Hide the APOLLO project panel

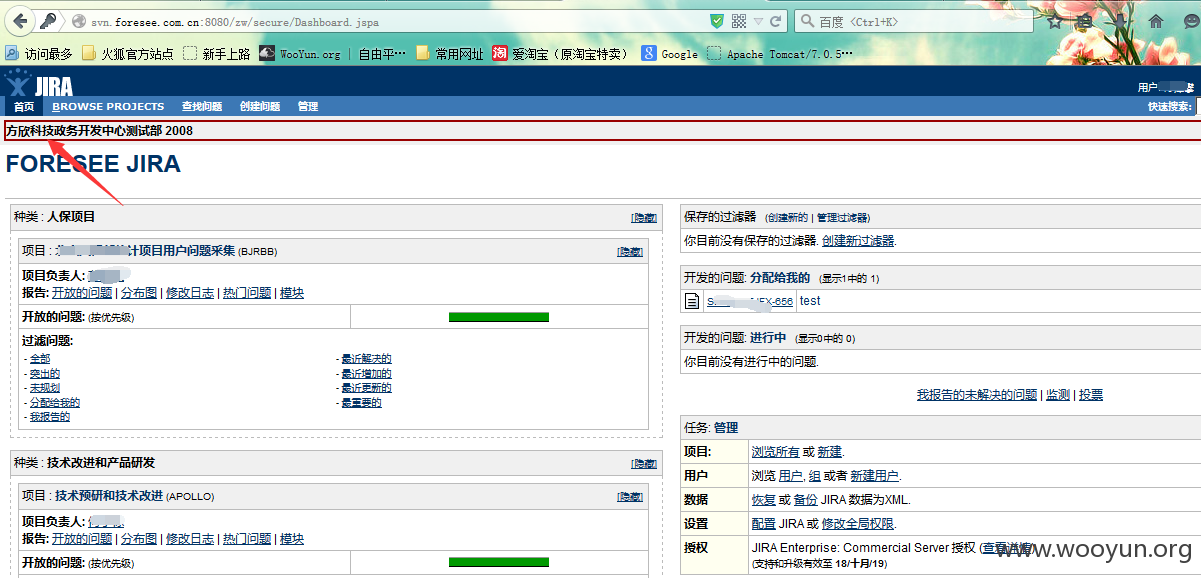pyautogui.click(x=630, y=496)
